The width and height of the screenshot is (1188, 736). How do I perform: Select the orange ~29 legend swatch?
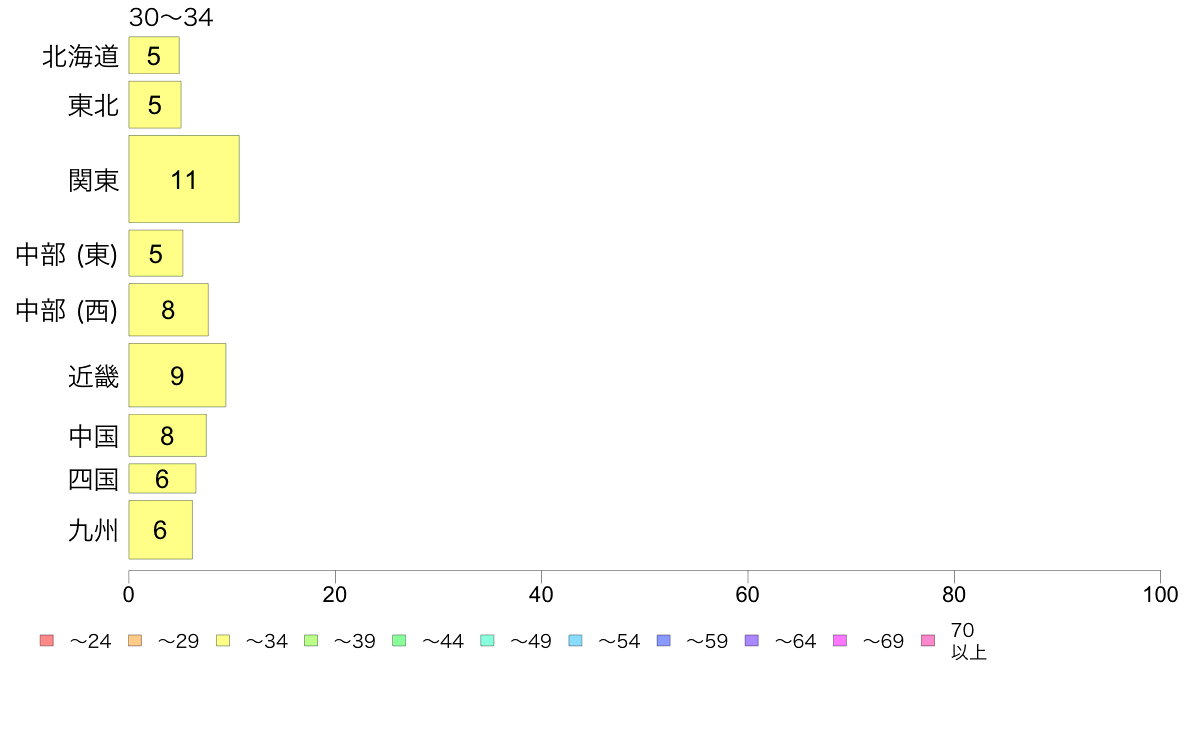pos(135,640)
